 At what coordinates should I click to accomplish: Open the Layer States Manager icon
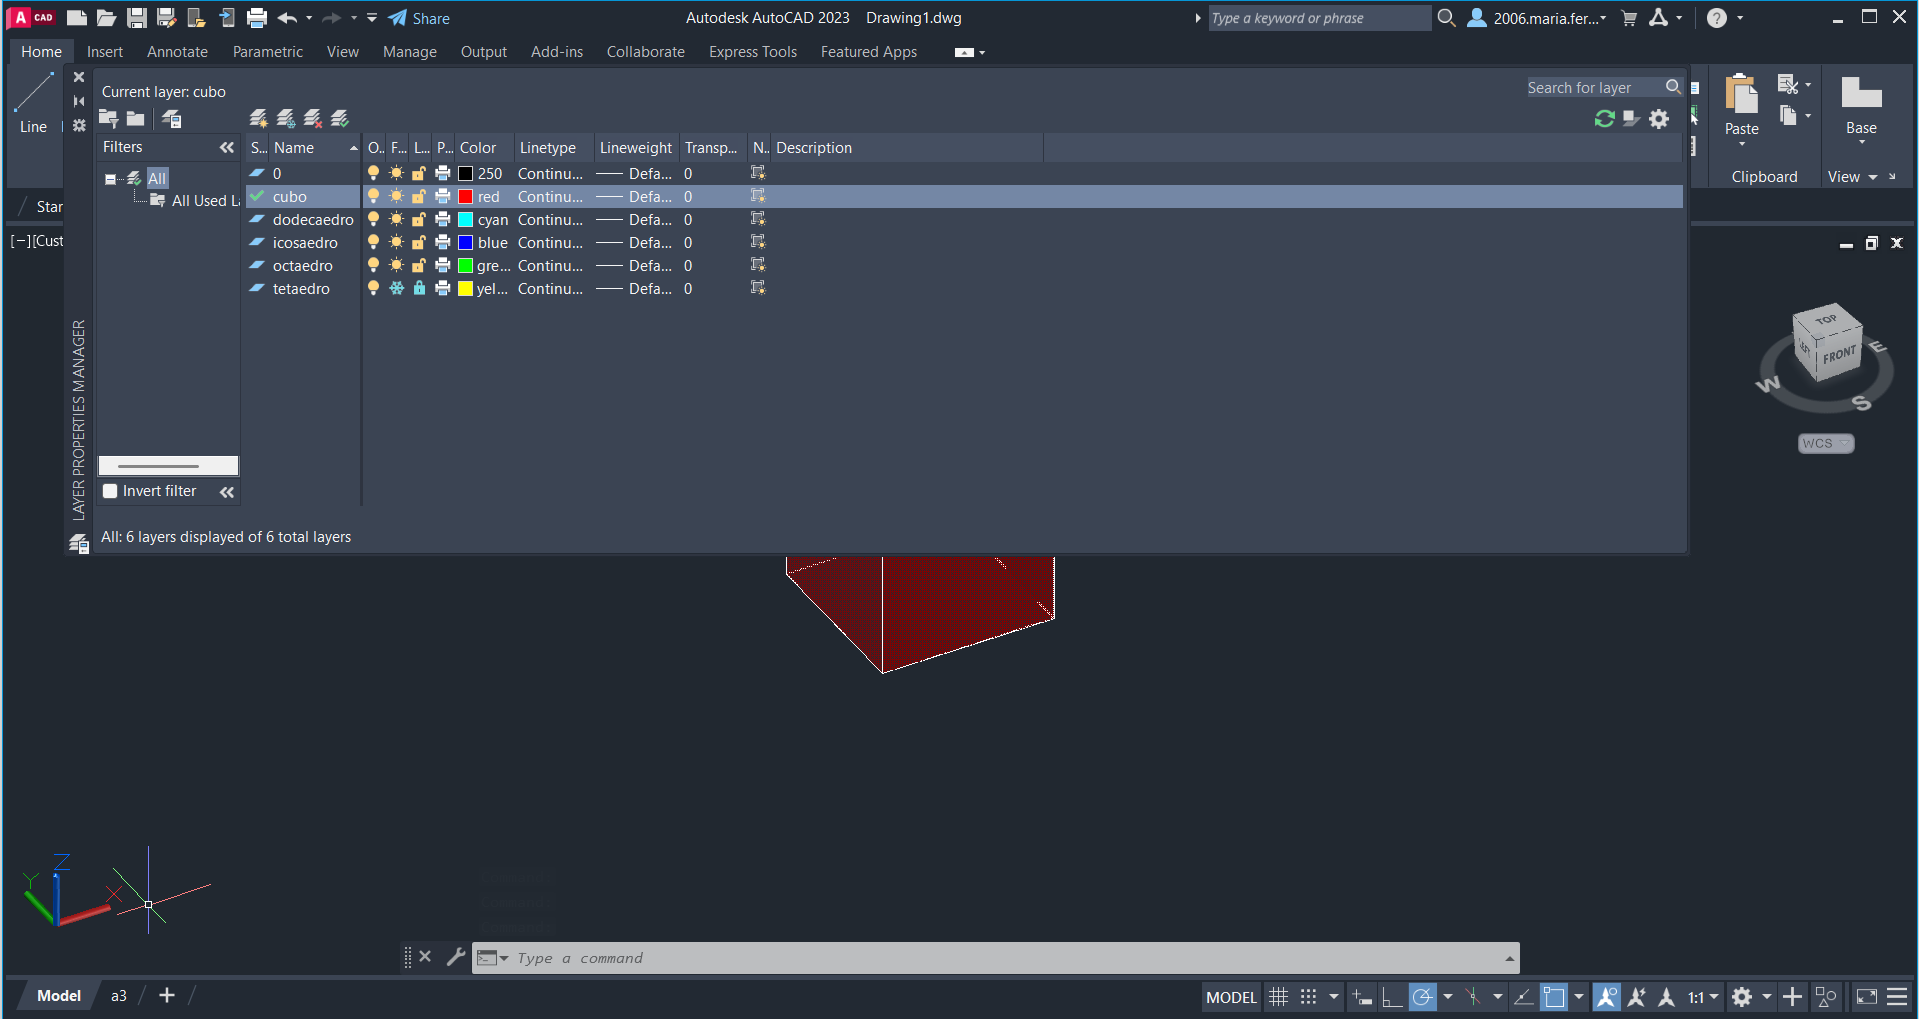coord(172,119)
